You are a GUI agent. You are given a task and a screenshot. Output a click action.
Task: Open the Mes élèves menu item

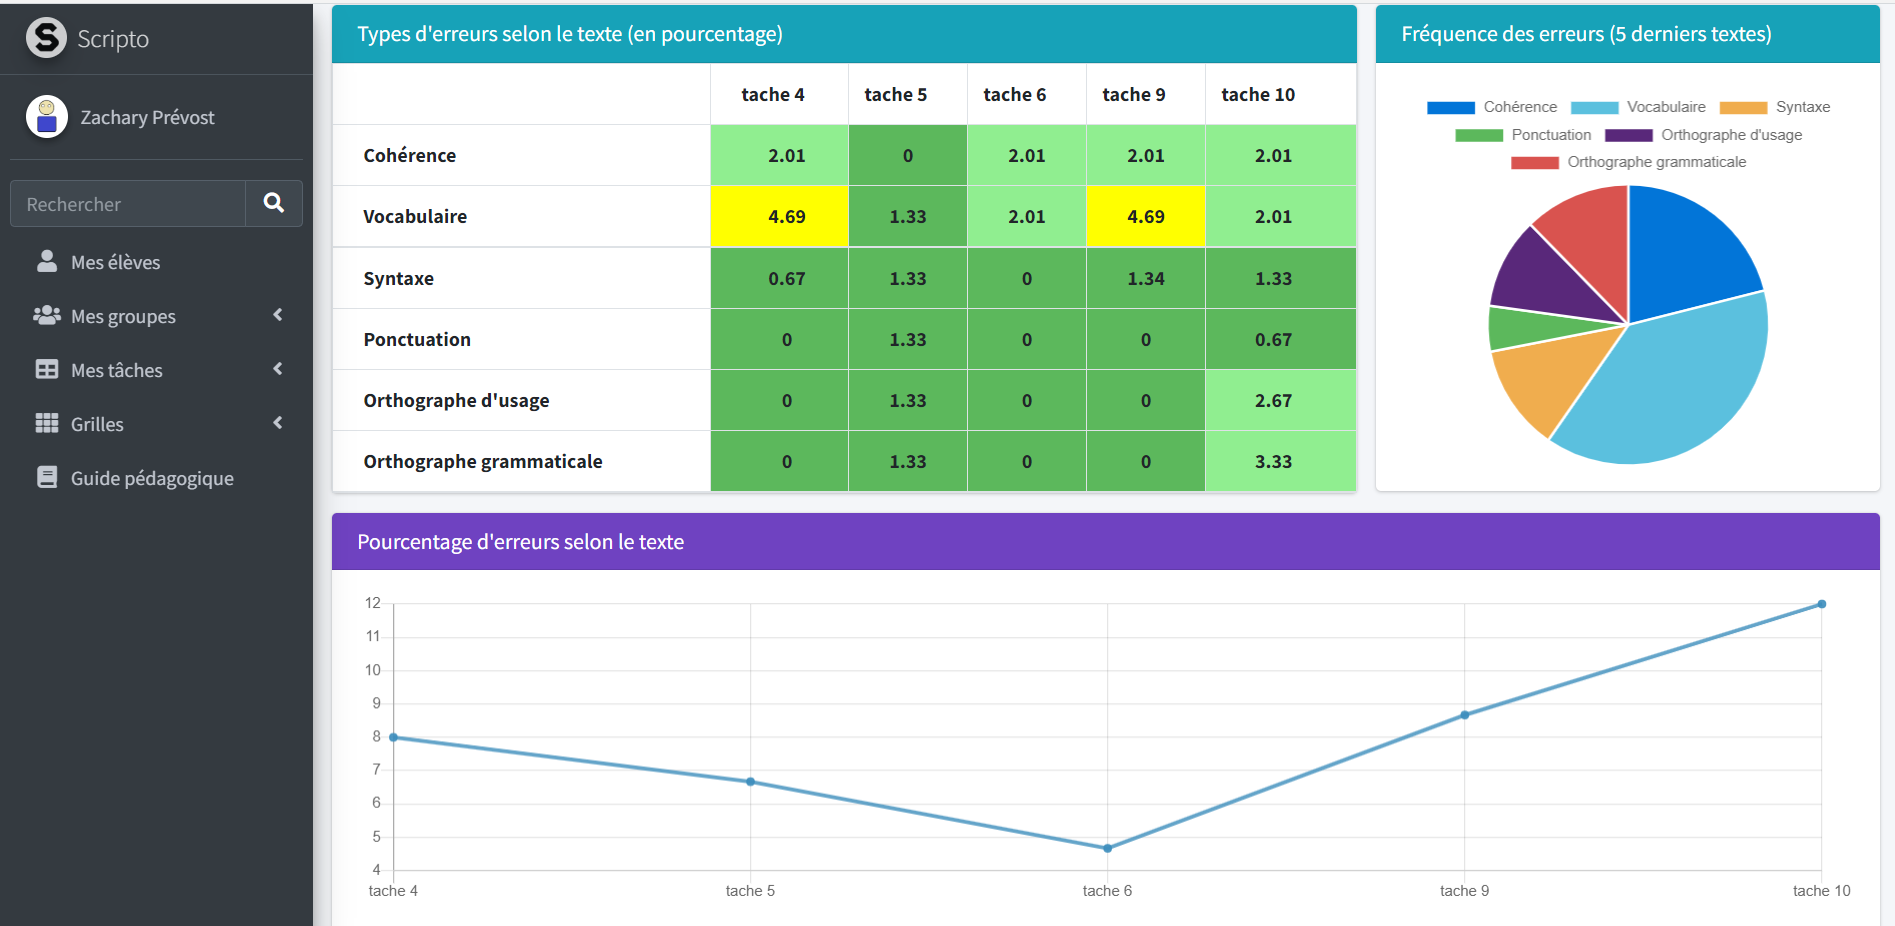pyautogui.click(x=115, y=263)
